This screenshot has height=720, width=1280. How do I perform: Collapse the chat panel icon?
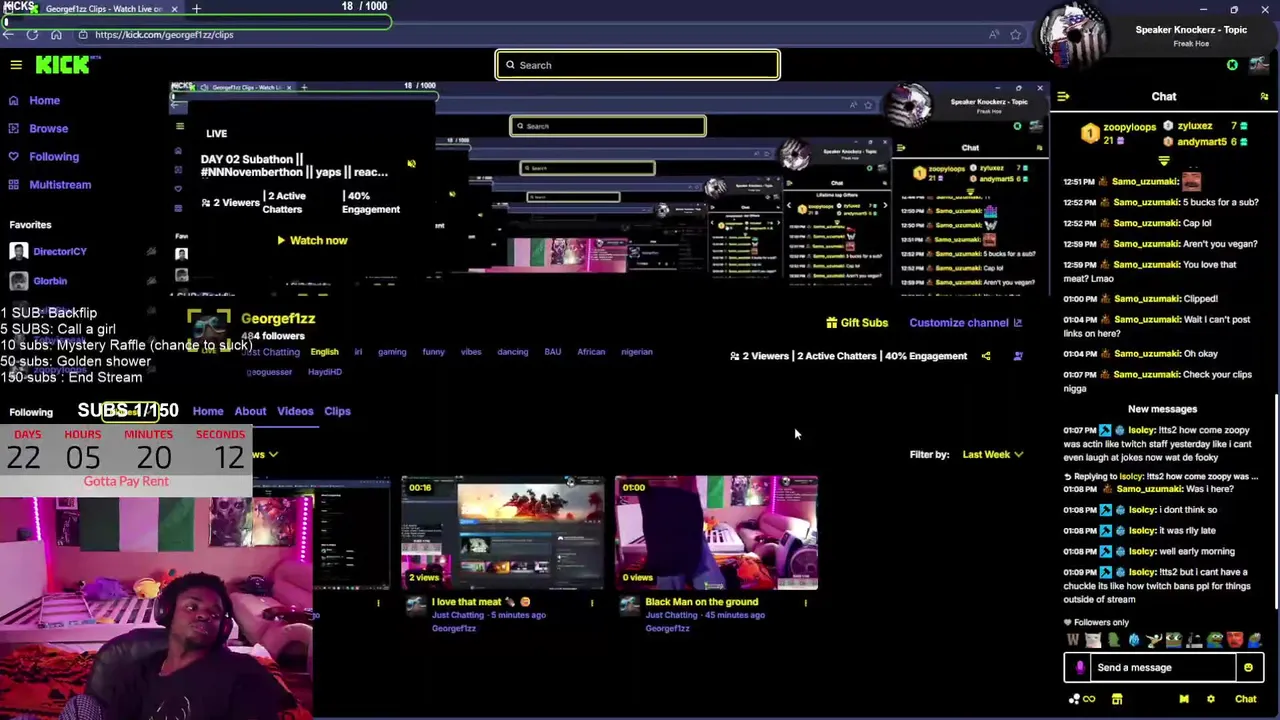[1063, 97]
